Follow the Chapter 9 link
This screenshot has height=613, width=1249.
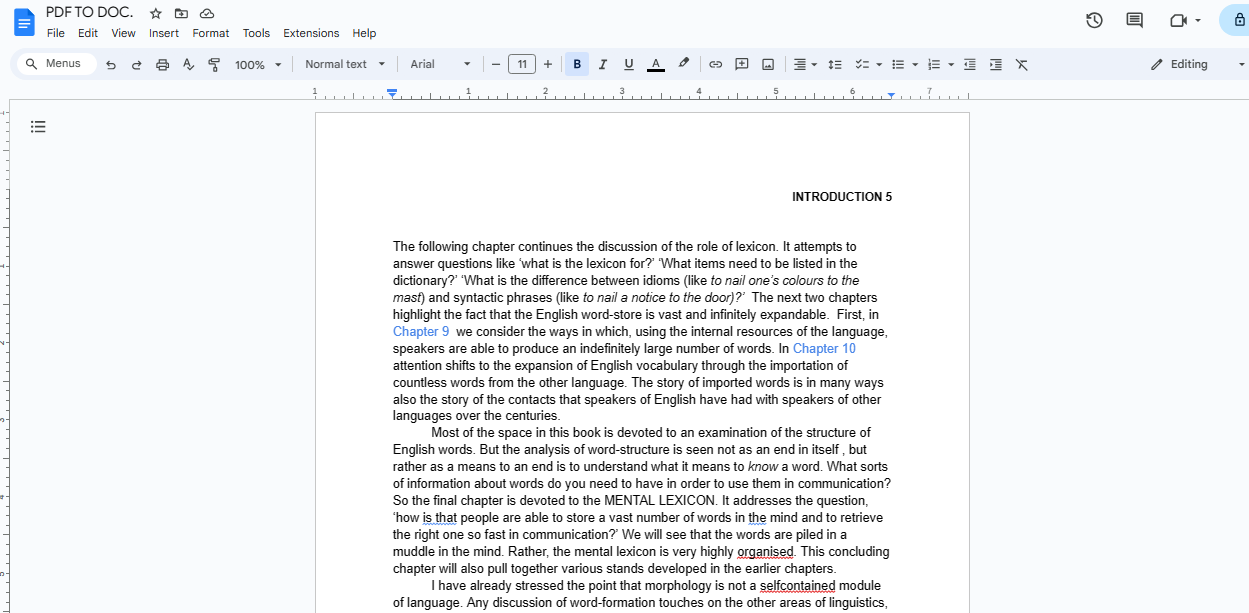[421, 332]
